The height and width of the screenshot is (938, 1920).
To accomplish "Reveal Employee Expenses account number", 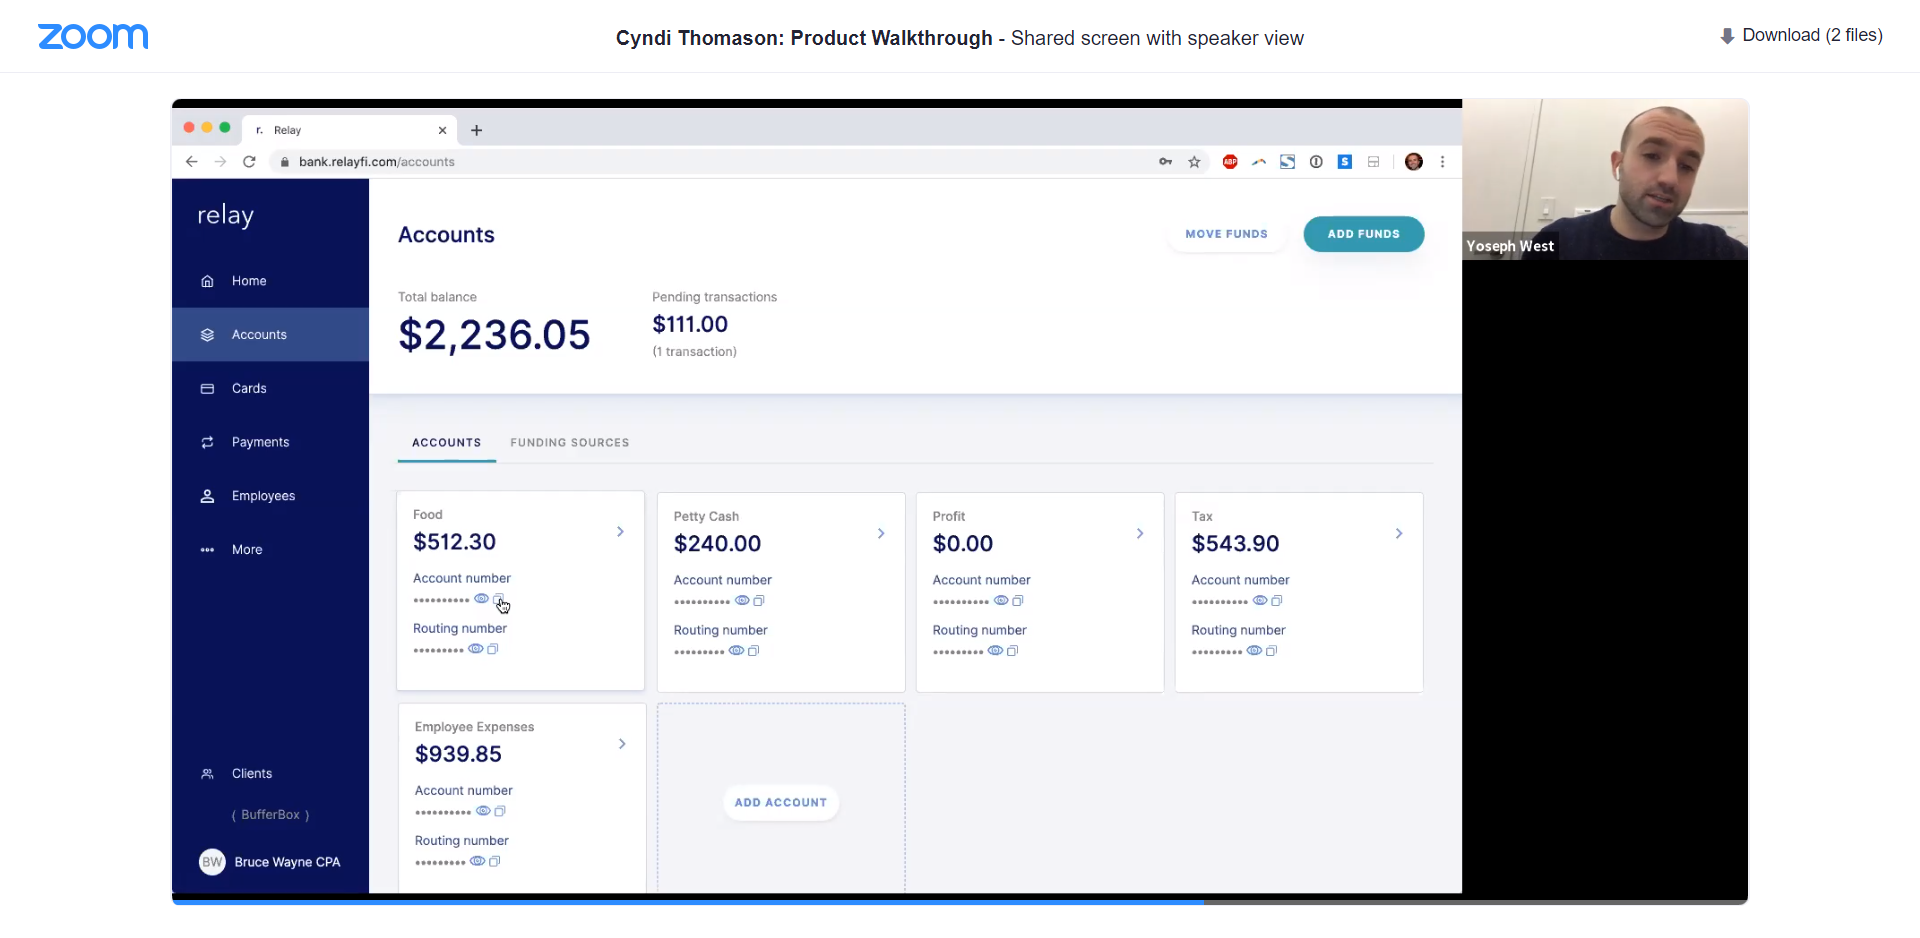I will pos(483,811).
